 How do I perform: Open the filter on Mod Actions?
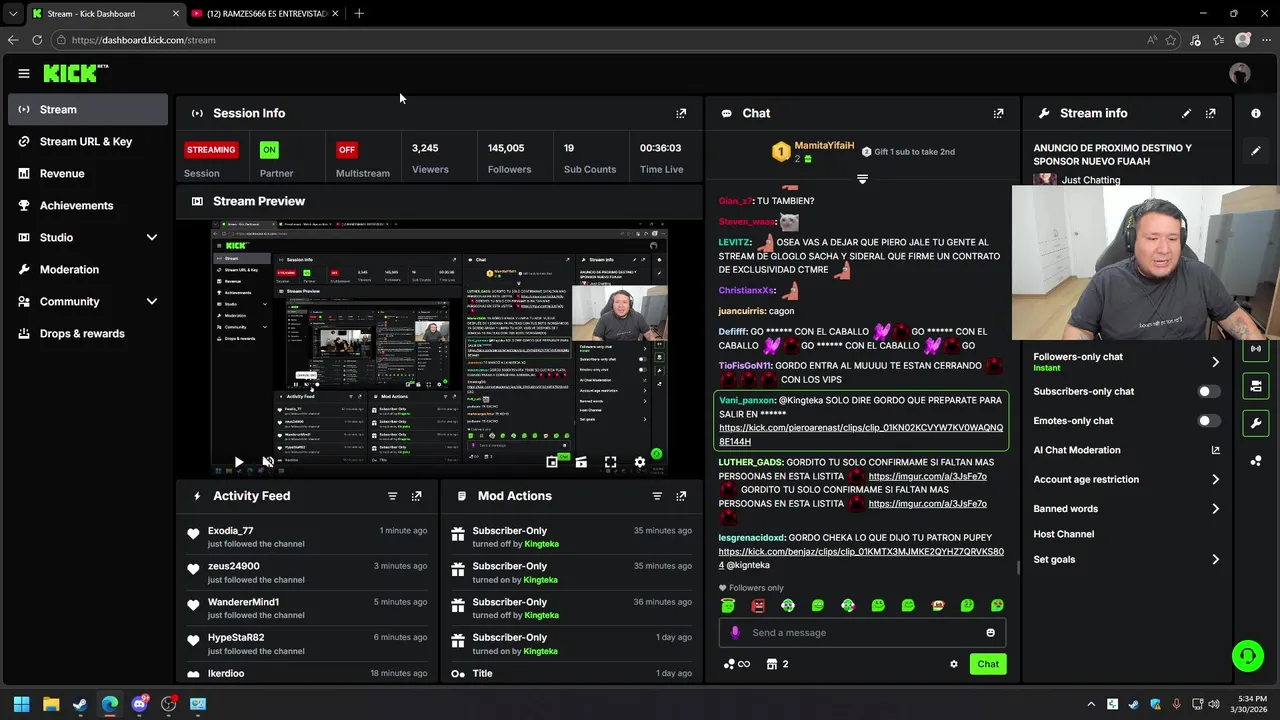tap(657, 496)
